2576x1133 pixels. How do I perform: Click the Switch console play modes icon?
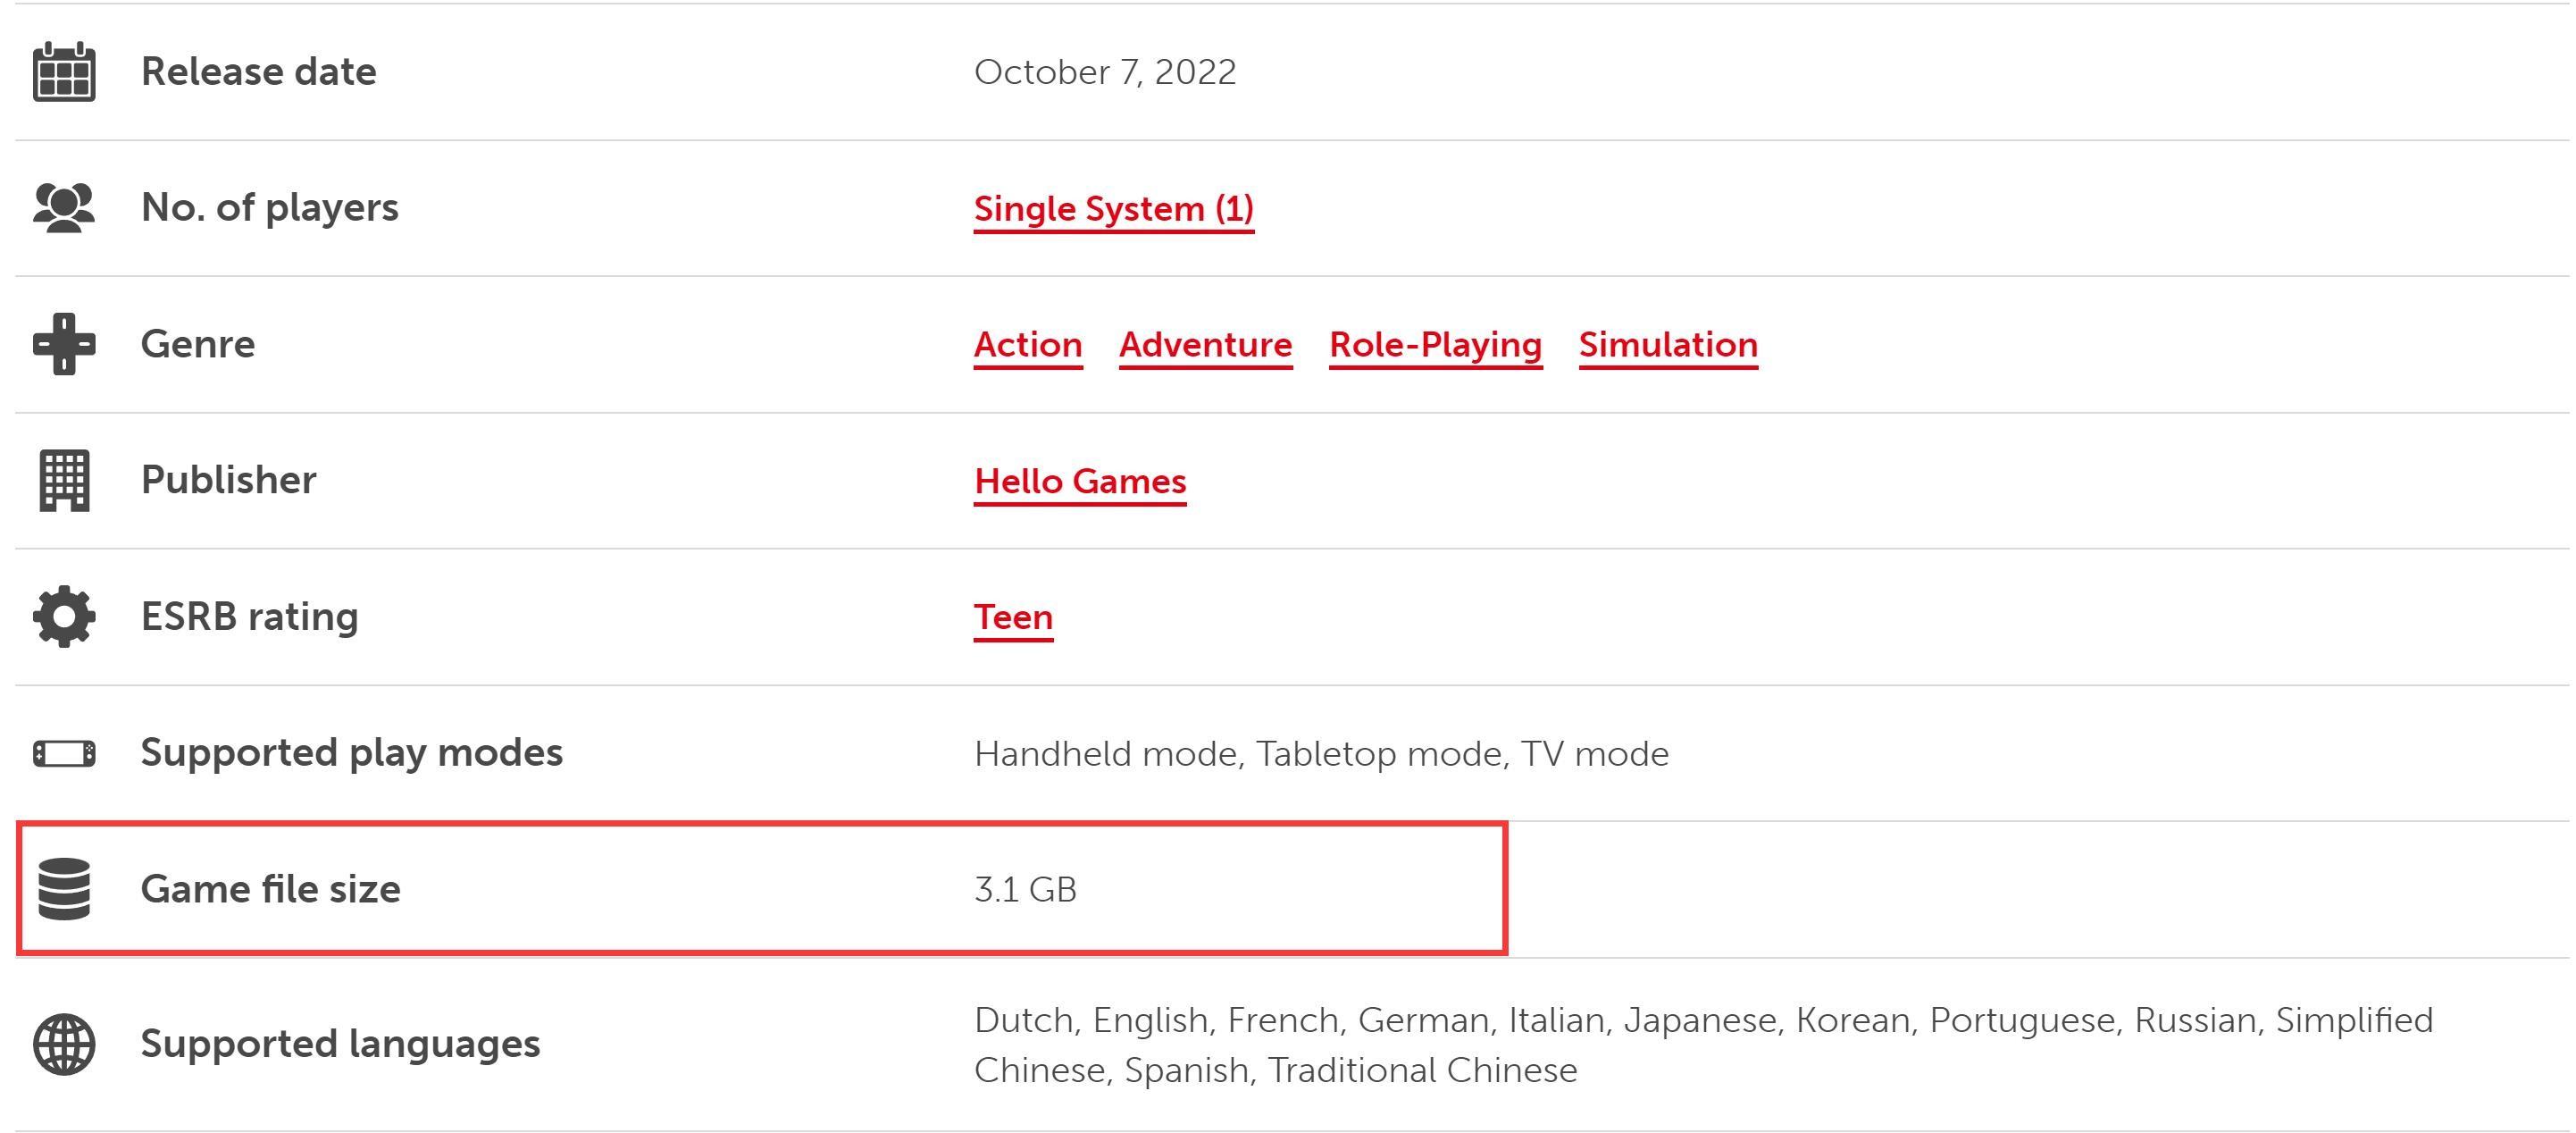[x=64, y=753]
